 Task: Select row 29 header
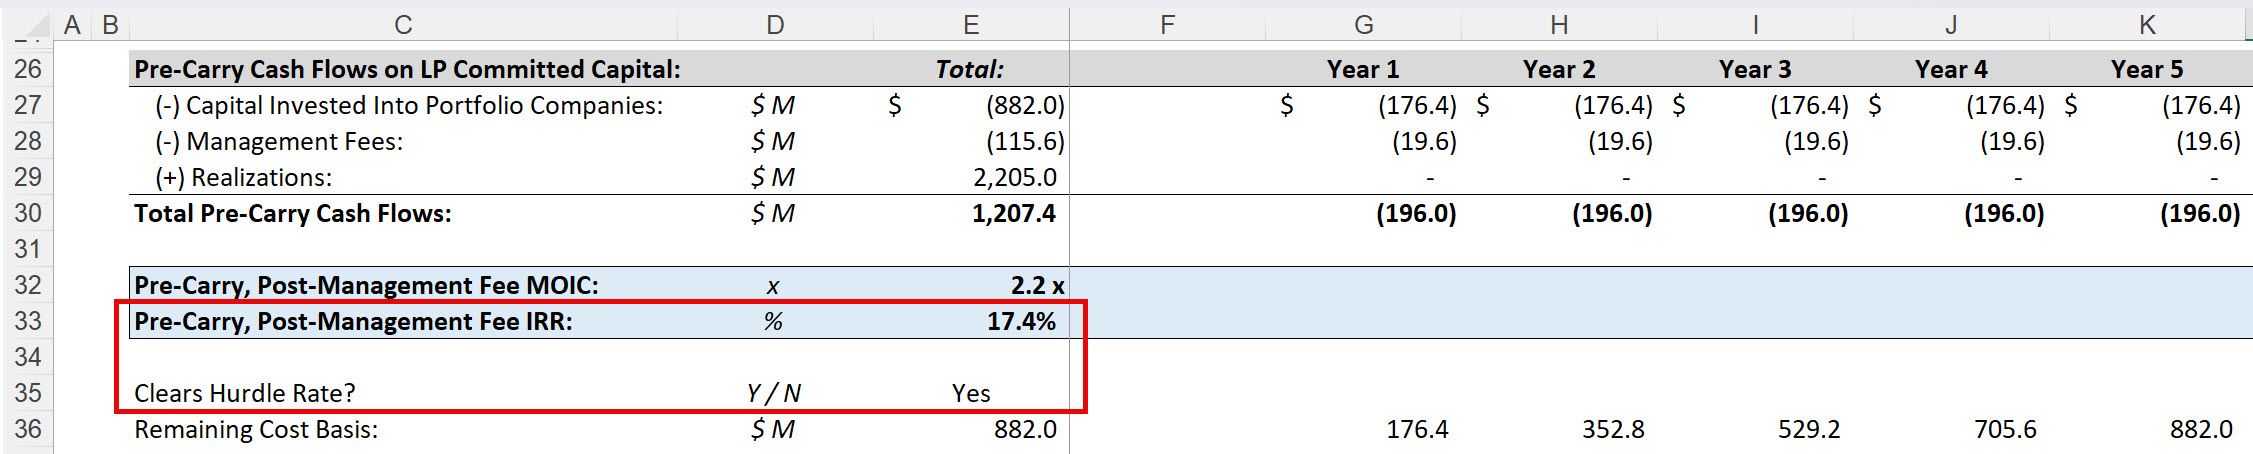27,177
